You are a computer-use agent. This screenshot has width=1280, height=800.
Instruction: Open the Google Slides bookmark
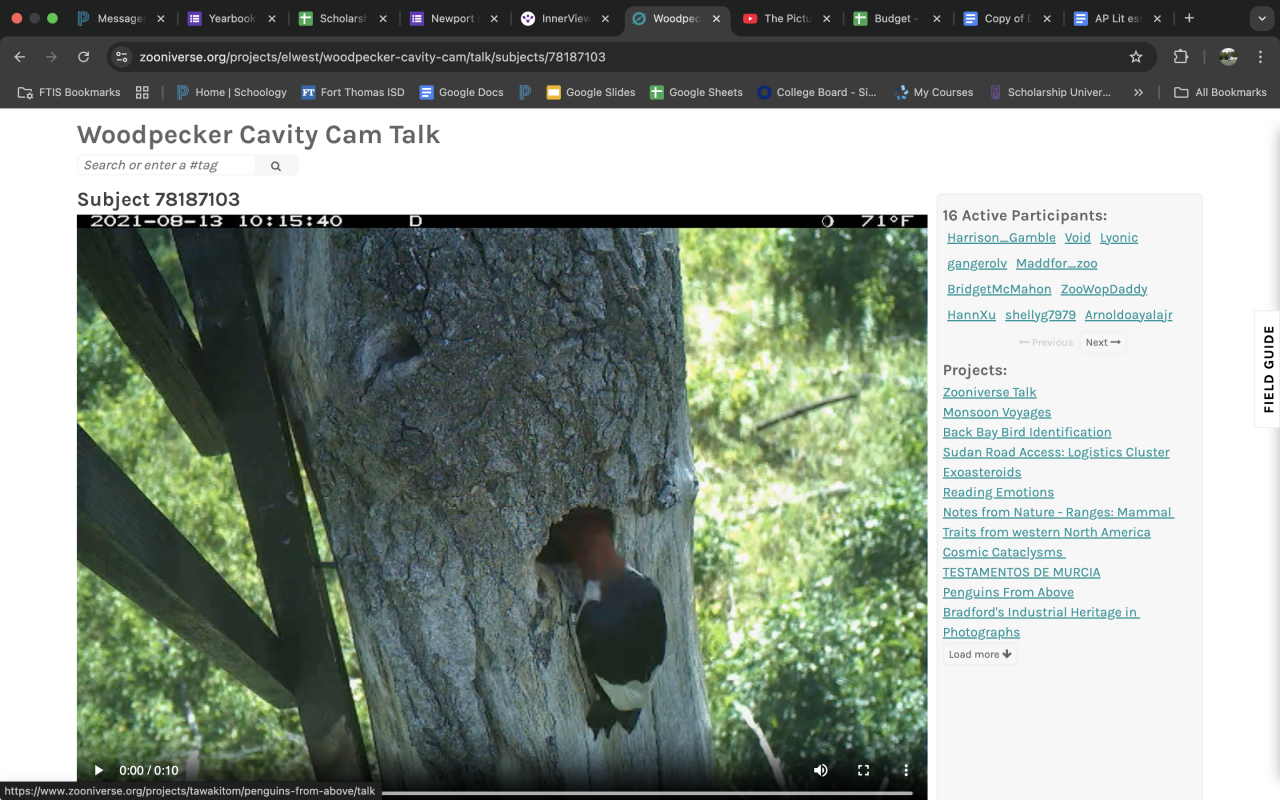click(x=590, y=92)
